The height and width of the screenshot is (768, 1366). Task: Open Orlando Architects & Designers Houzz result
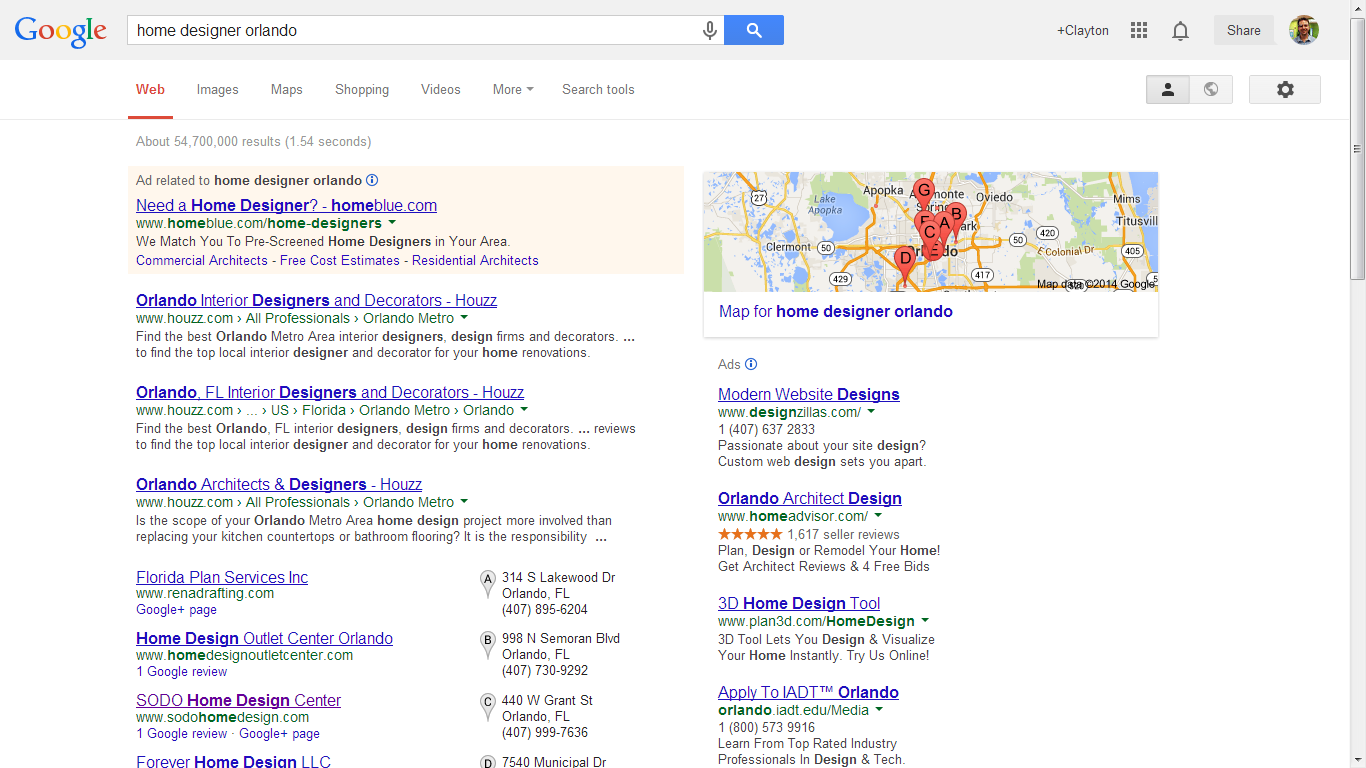(x=279, y=484)
